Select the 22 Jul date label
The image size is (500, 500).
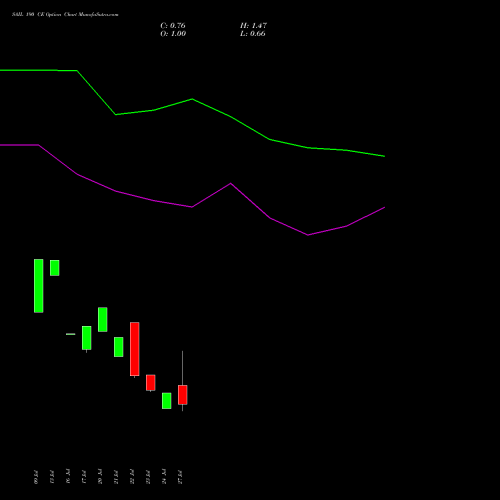(132, 477)
